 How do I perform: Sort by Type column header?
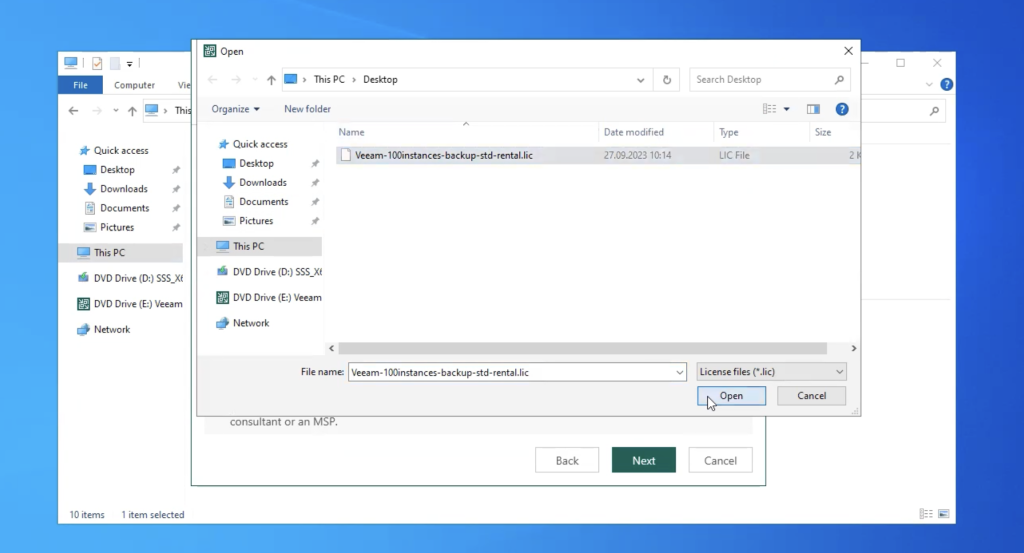pyautogui.click(x=729, y=132)
